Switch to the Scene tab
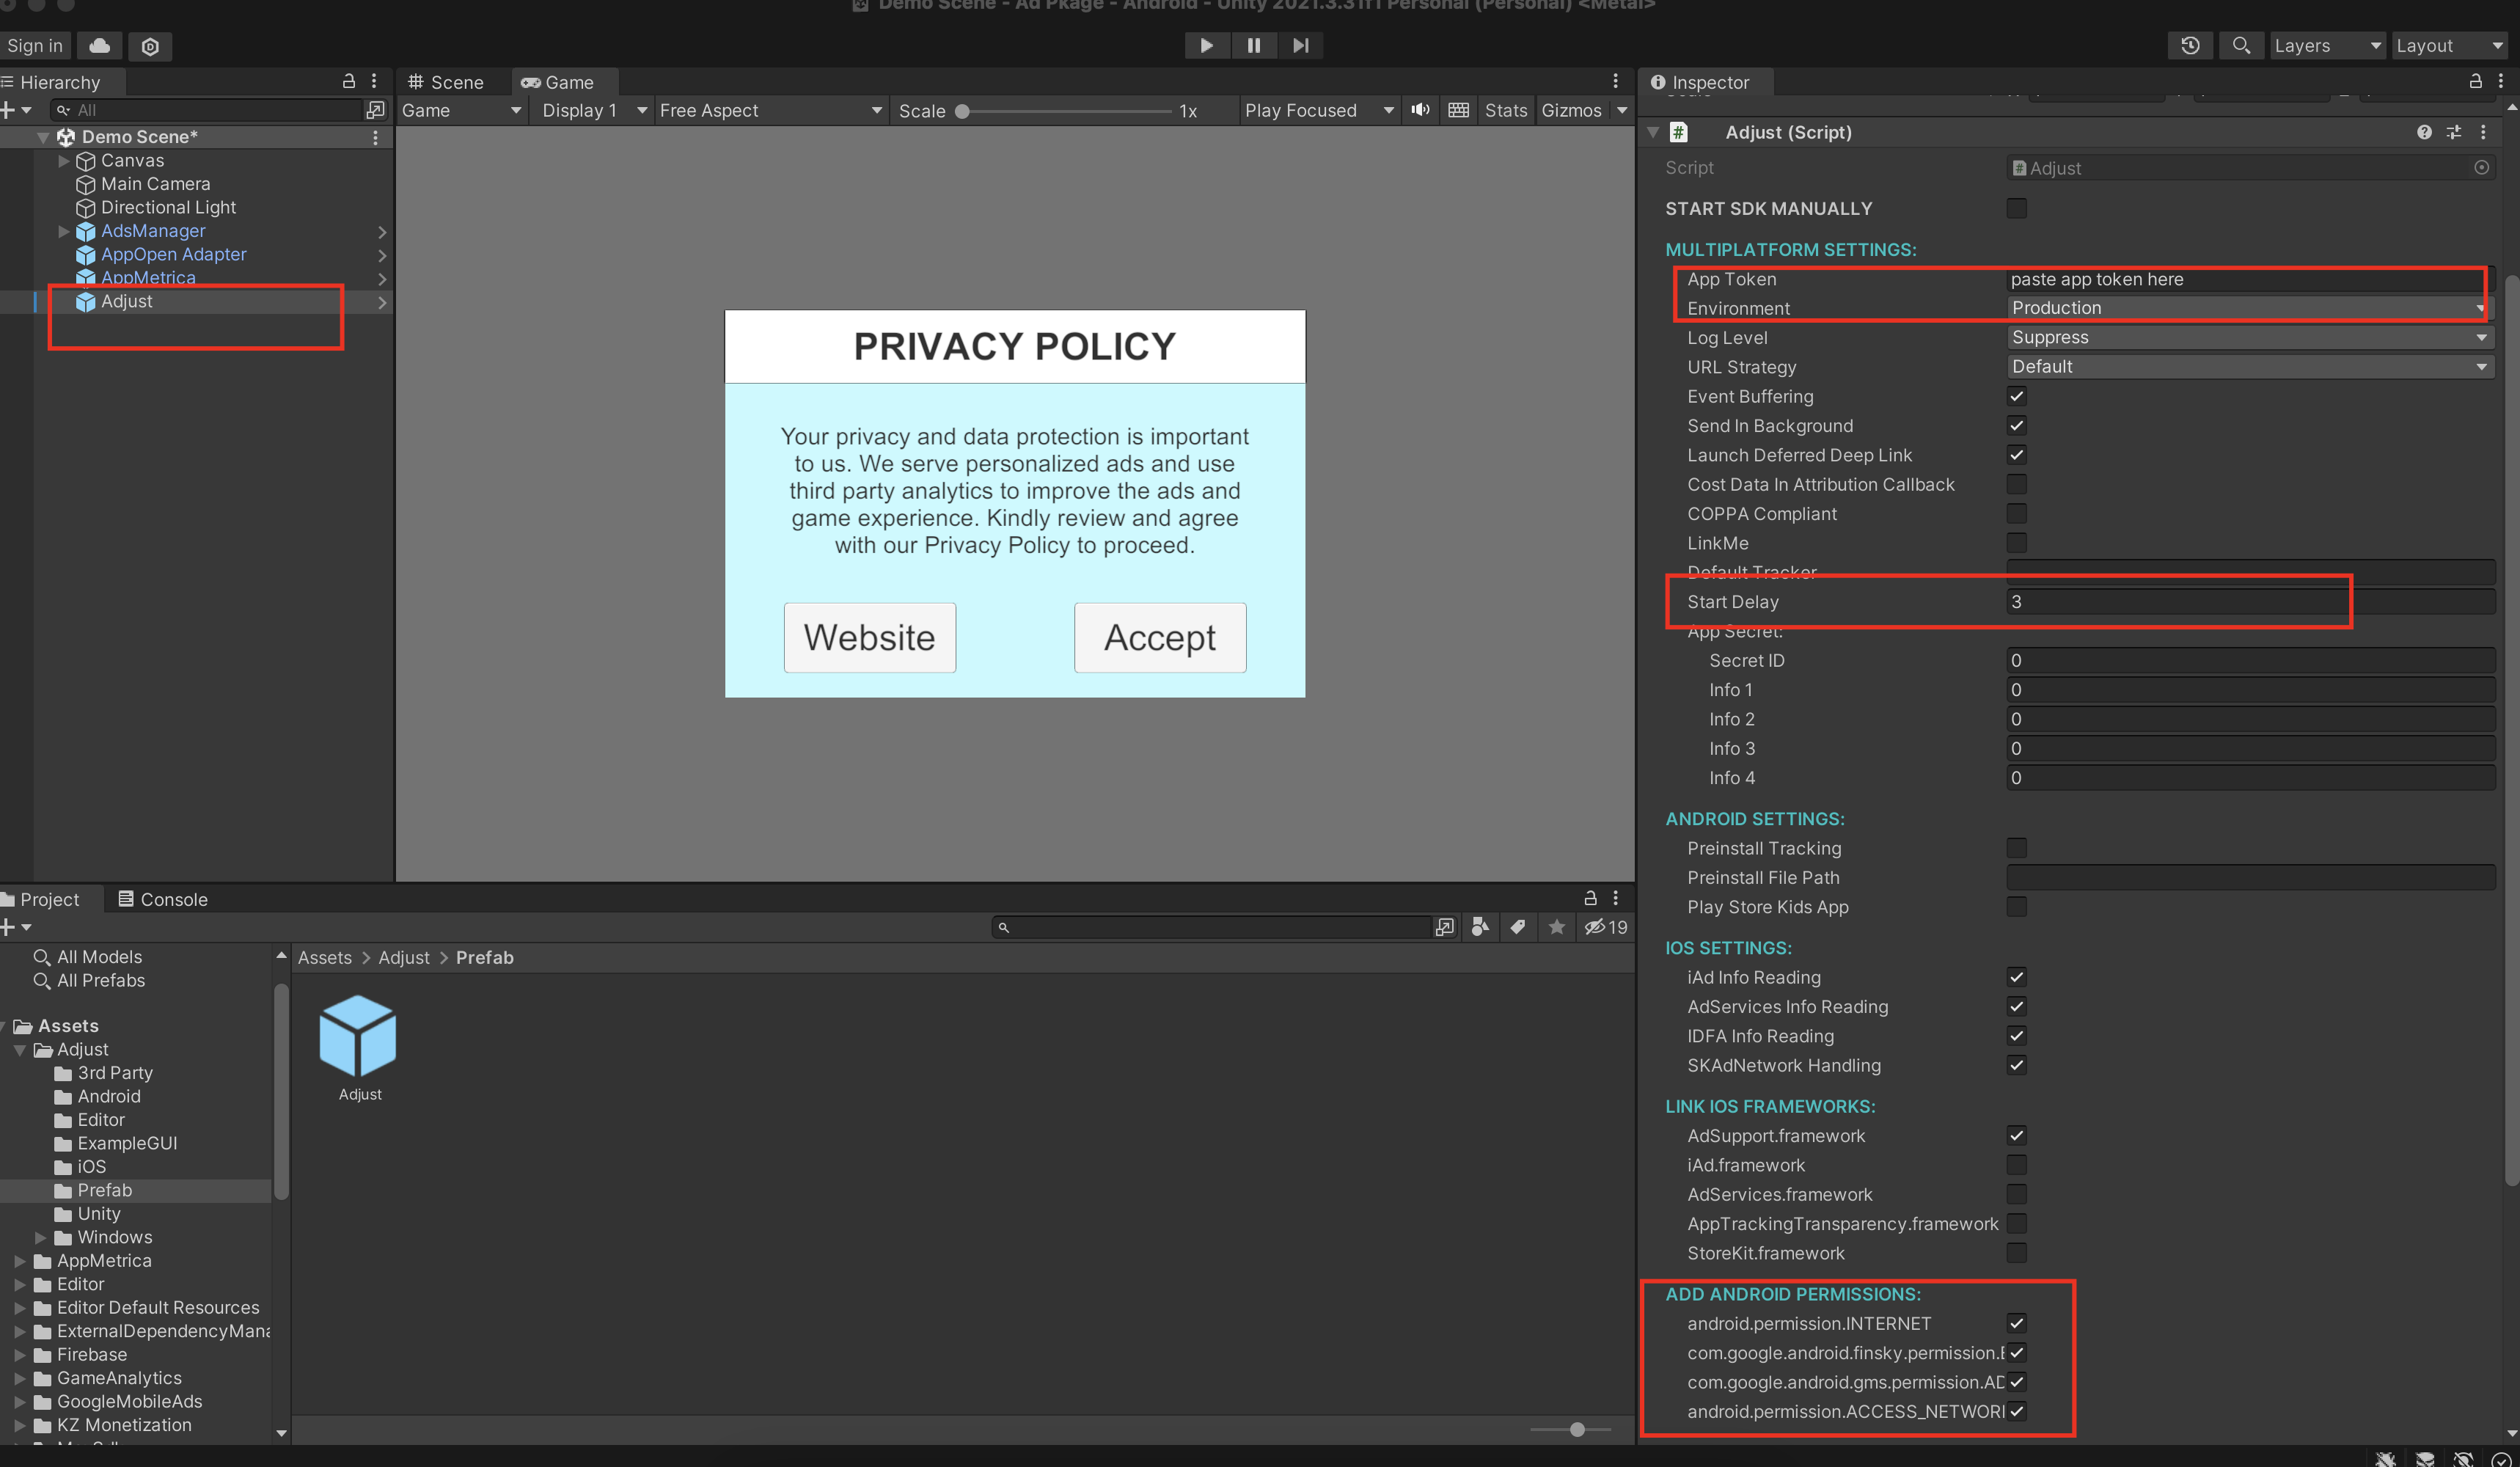The image size is (2520, 1467). tap(447, 82)
